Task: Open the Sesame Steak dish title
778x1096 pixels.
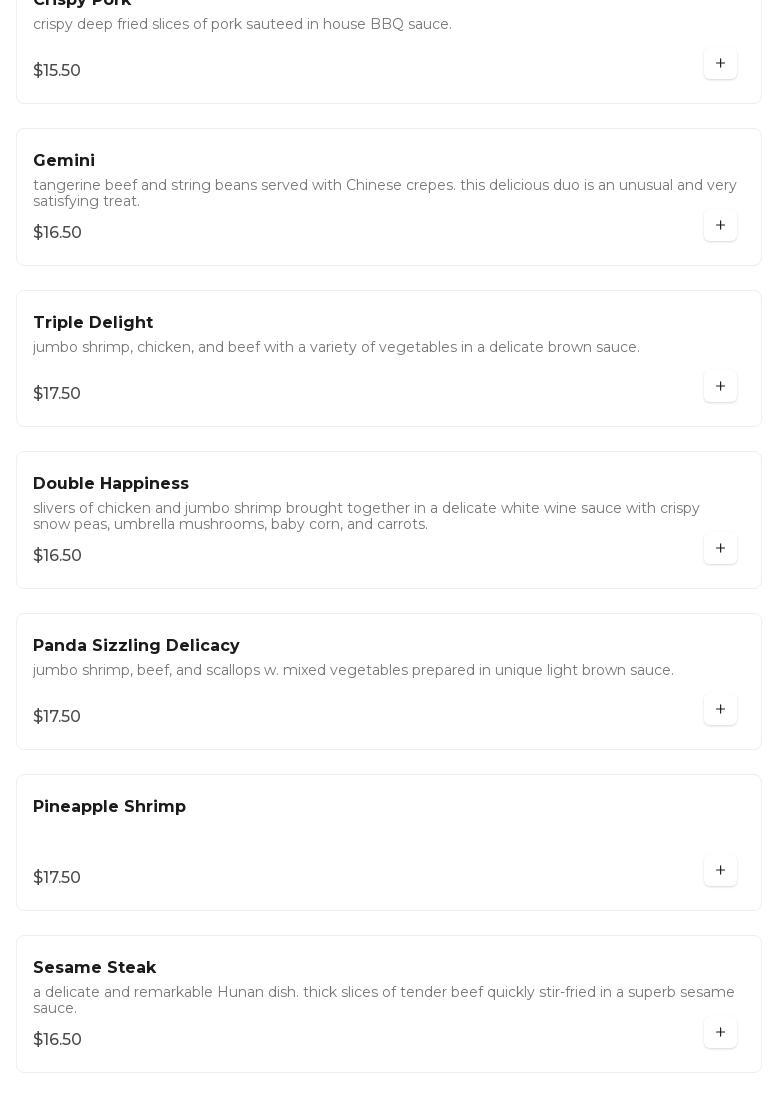Action: [94, 968]
